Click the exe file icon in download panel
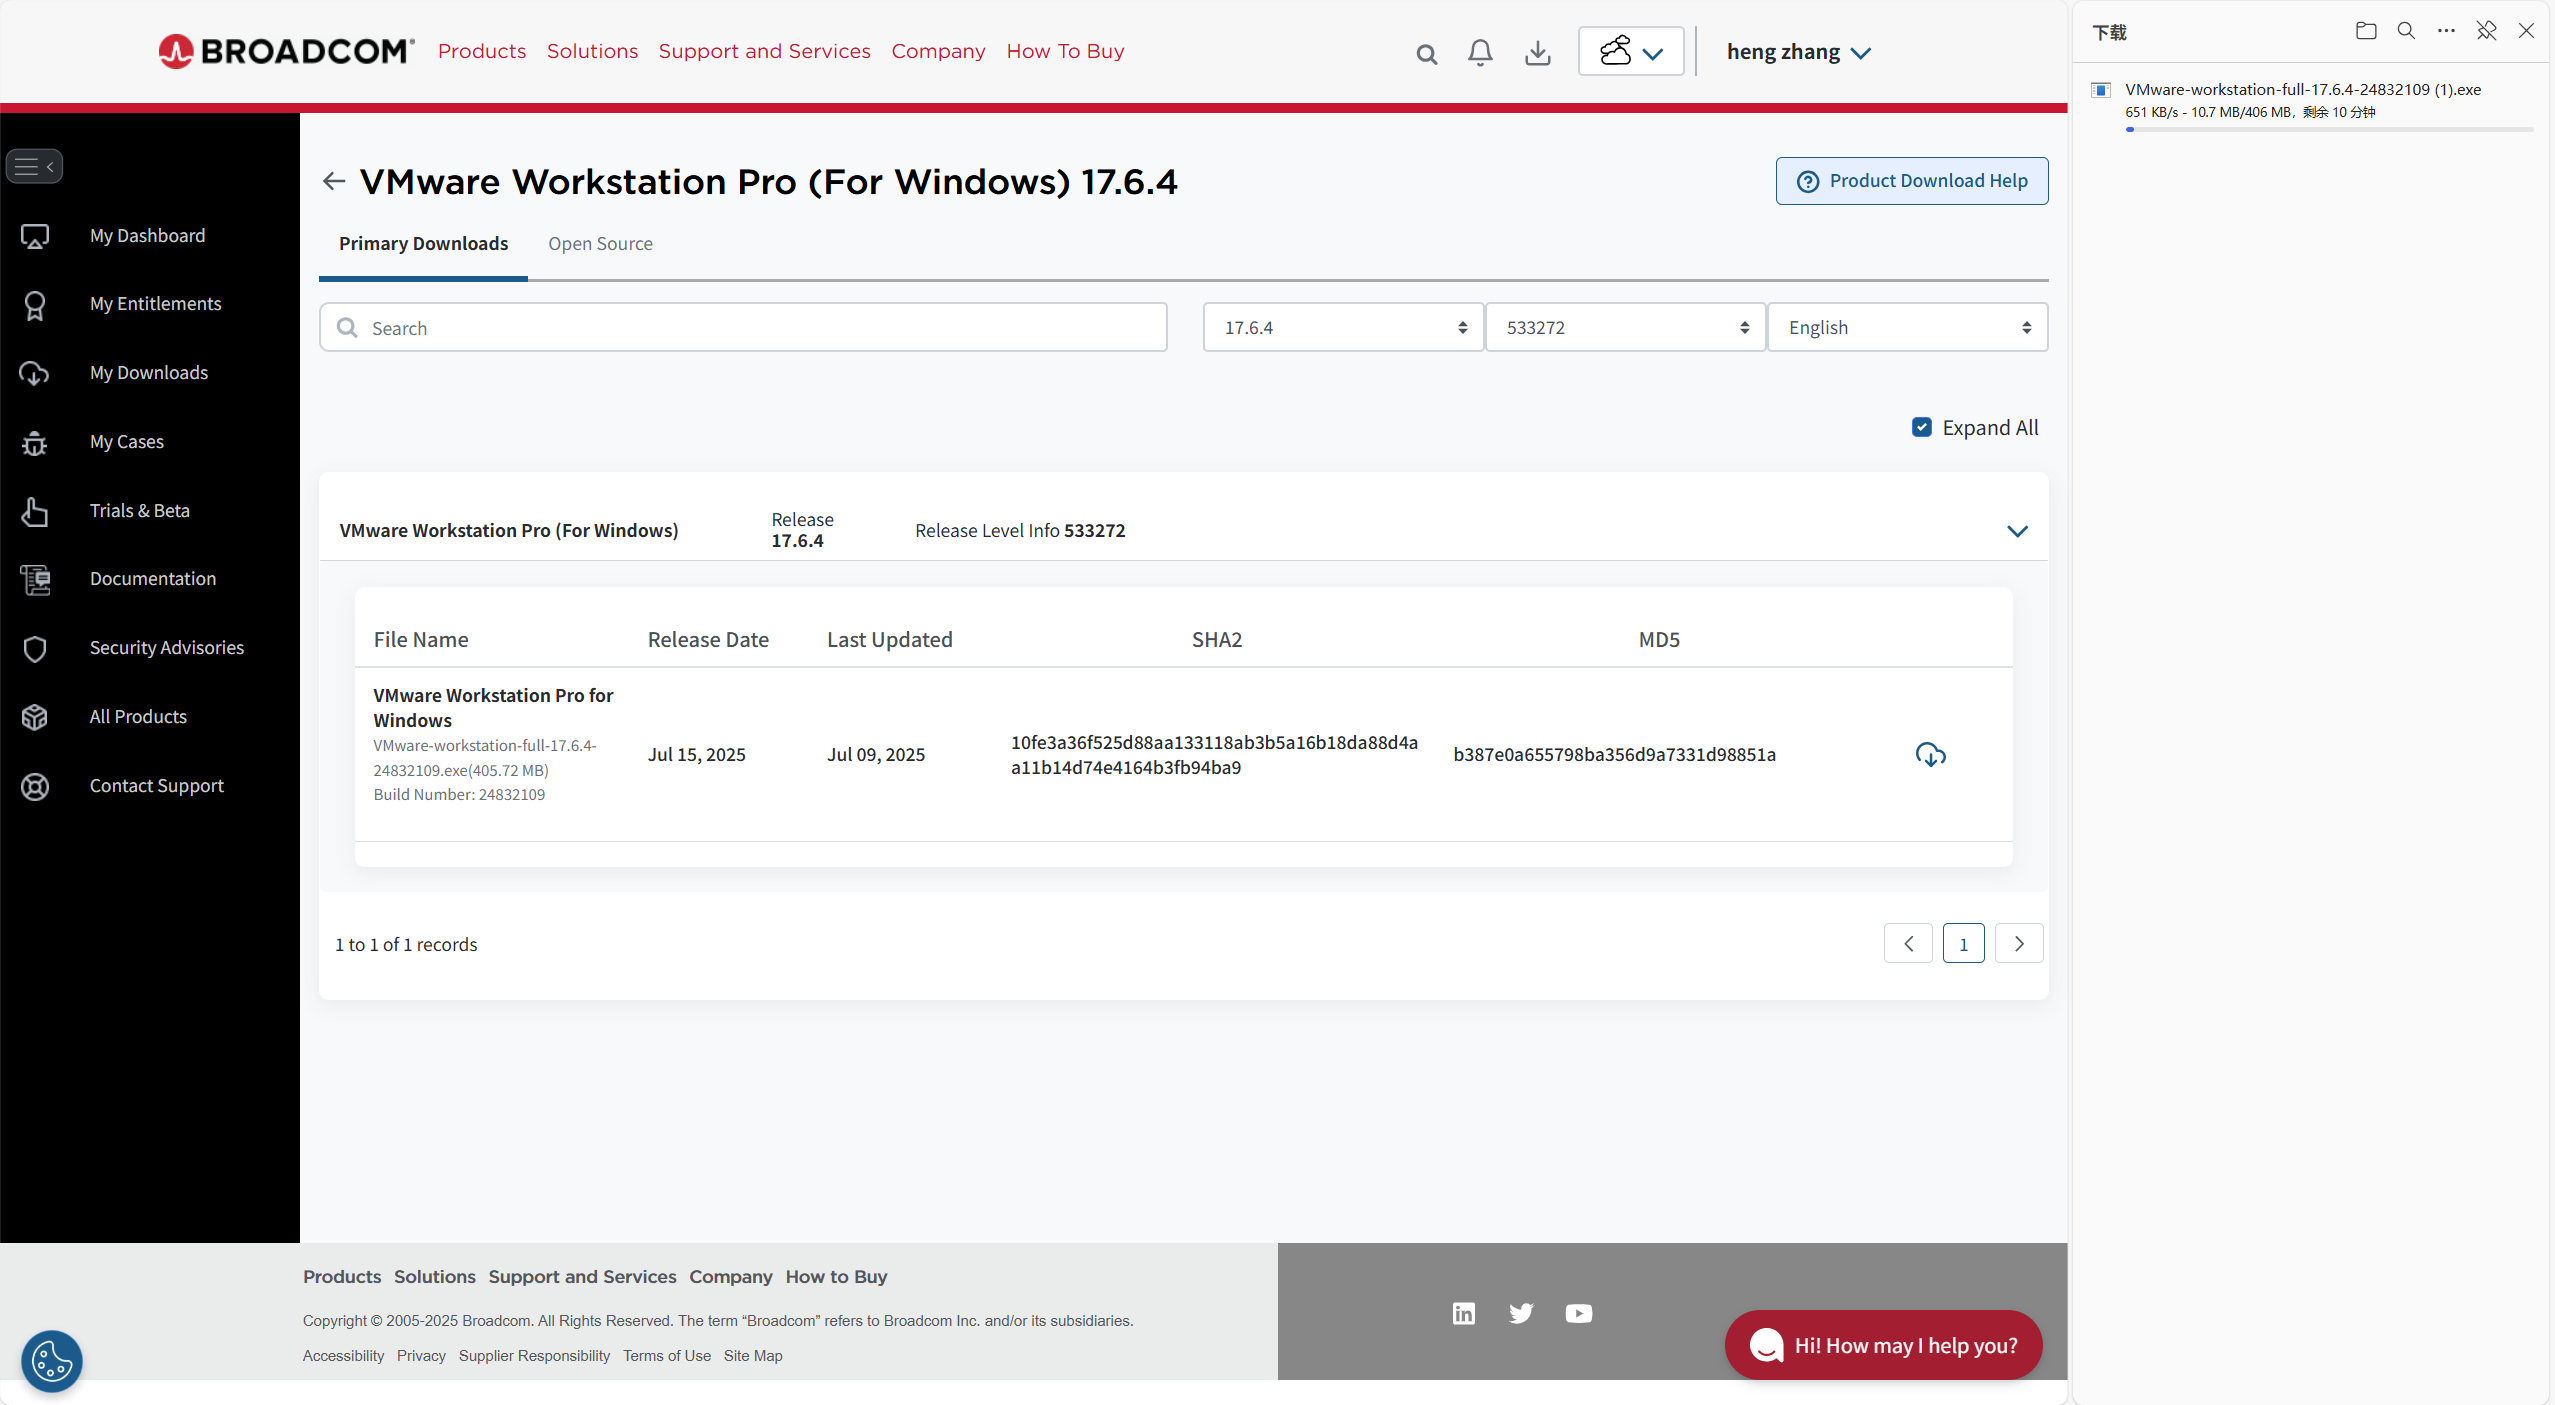2555x1405 pixels. [x=2101, y=90]
